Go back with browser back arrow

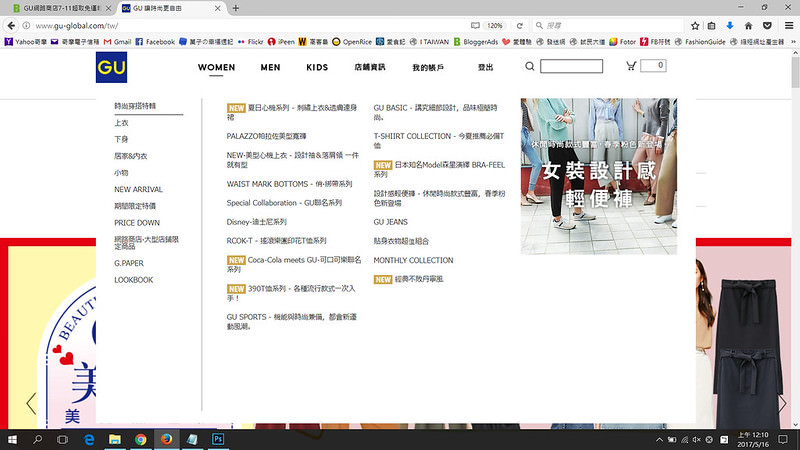coord(11,26)
